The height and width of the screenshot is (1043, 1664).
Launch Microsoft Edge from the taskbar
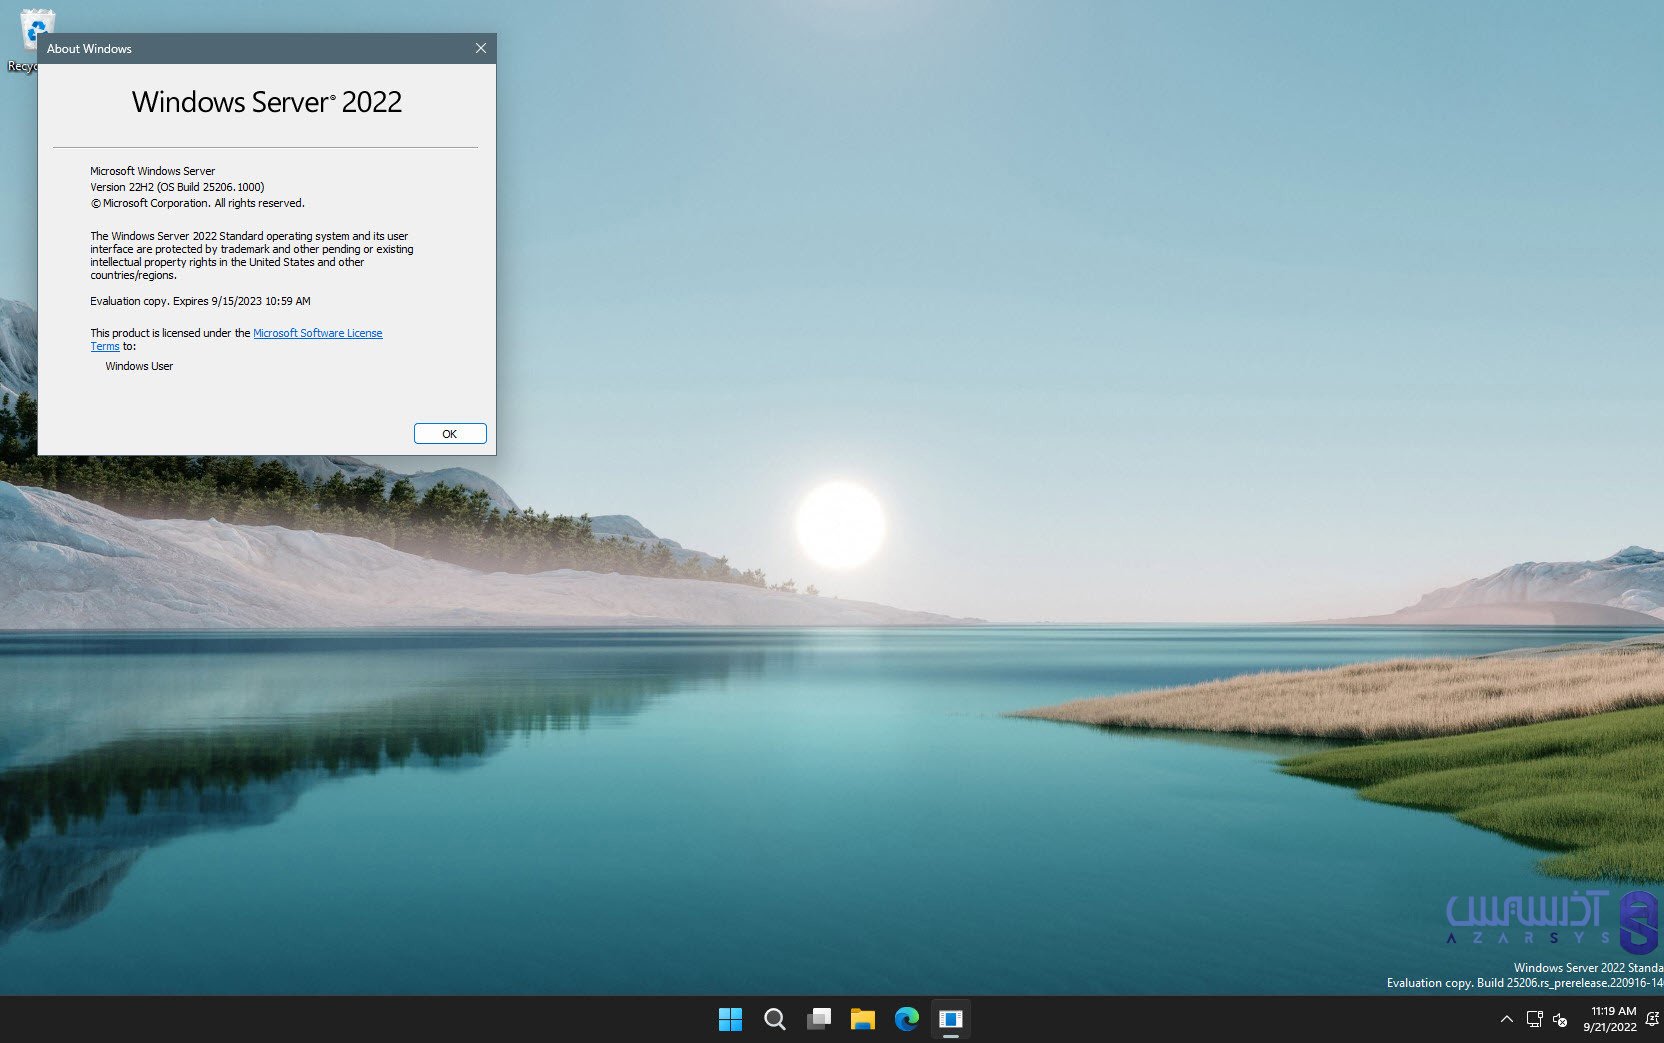point(906,1019)
